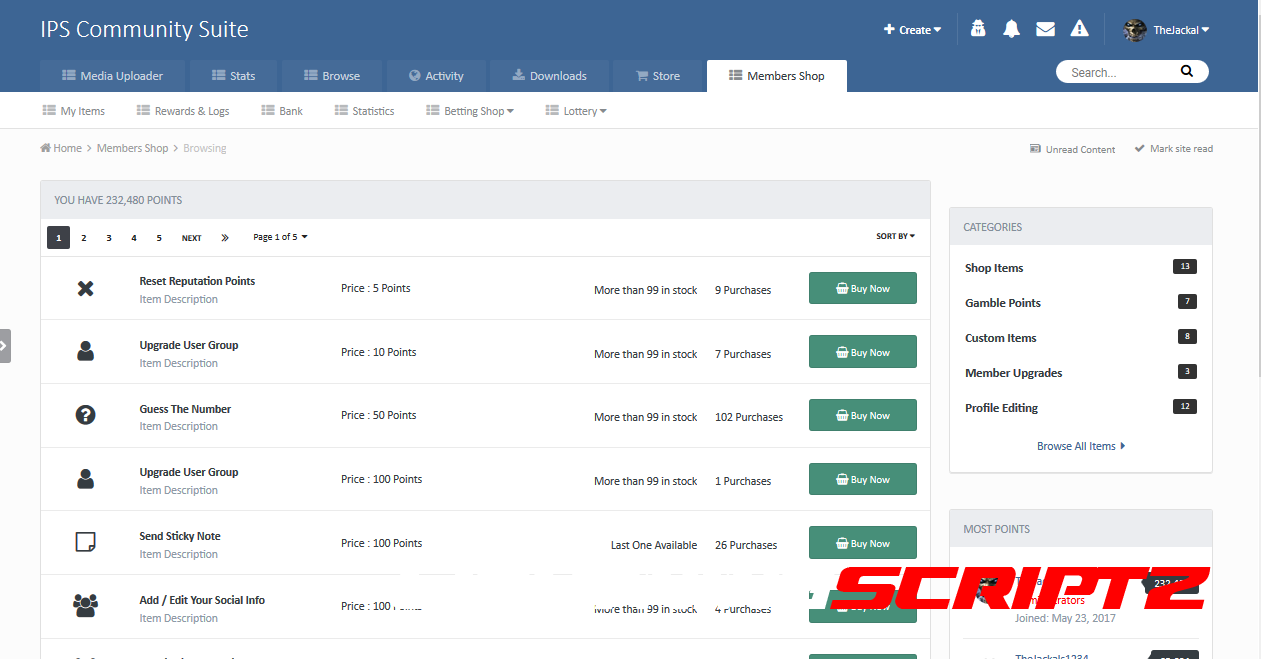This screenshot has height=659, width=1261.
Task: Expand the left side panel arrow
Action: 4,345
